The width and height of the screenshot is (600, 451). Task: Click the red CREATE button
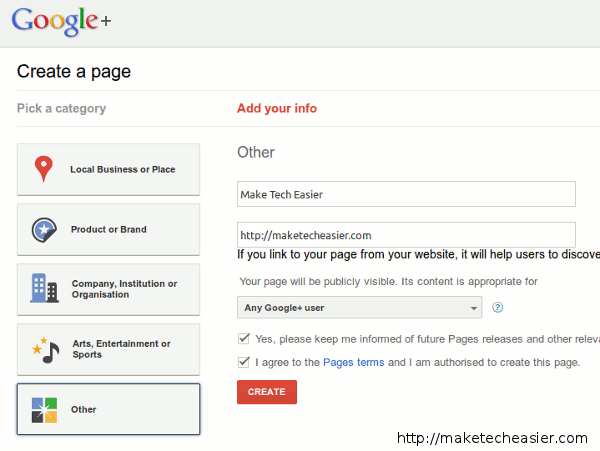pos(267,392)
